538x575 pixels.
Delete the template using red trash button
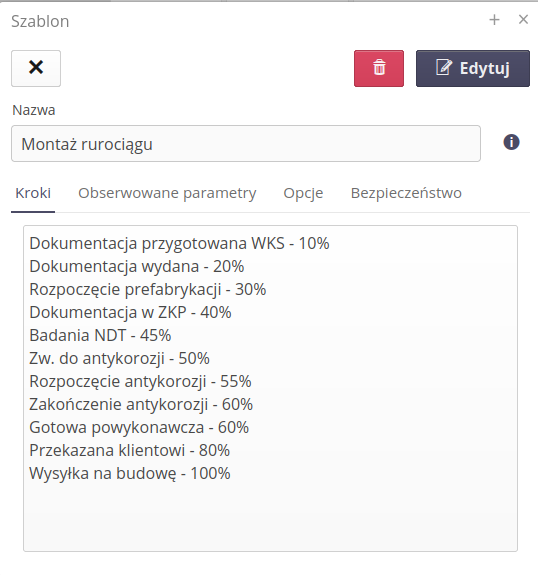tap(379, 68)
